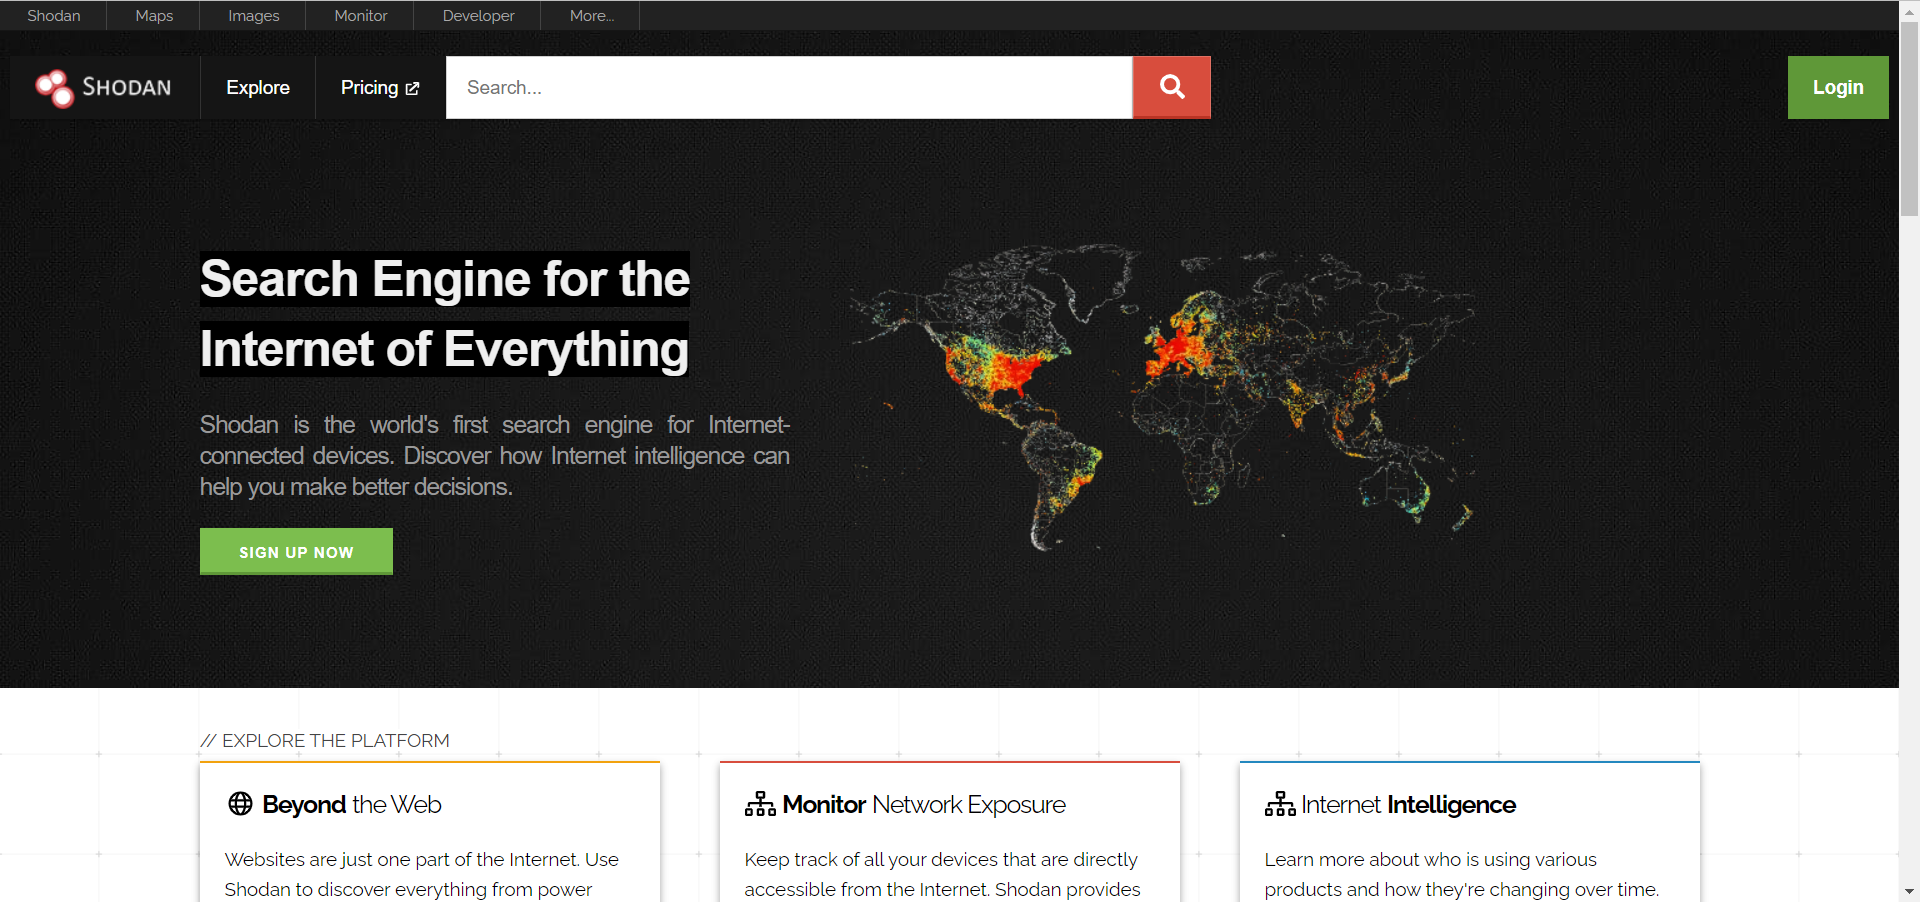Open the Images top bar item
The image size is (1920, 902).
pyautogui.click(x=254, y=16)
